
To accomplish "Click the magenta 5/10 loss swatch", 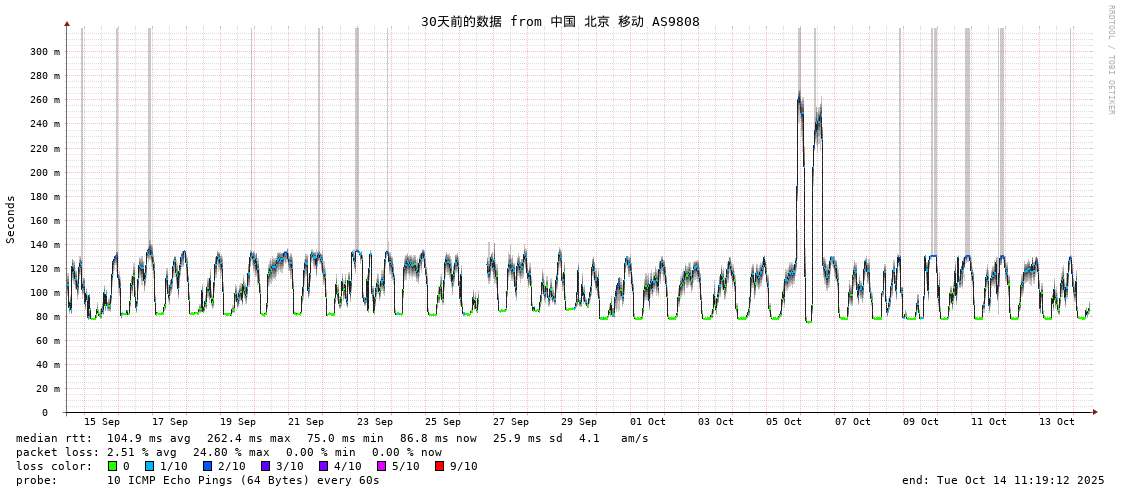I will point(381,466).
